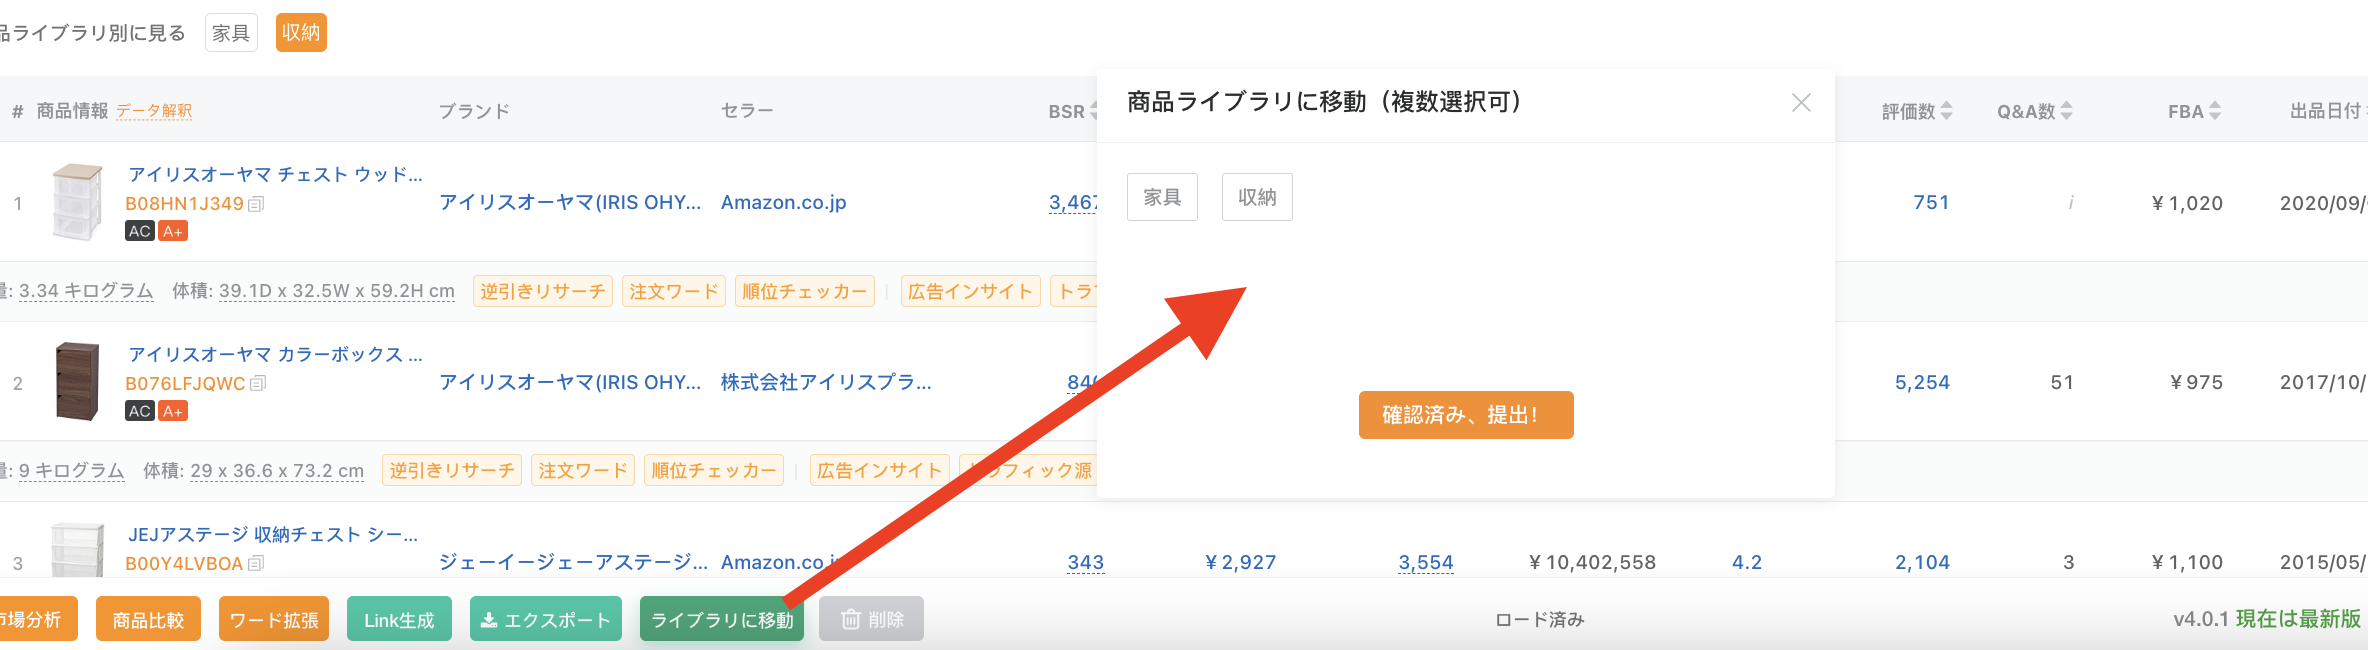Copy ASIN B00Y4LVBOA using copy icon

[x=256, y=563]
